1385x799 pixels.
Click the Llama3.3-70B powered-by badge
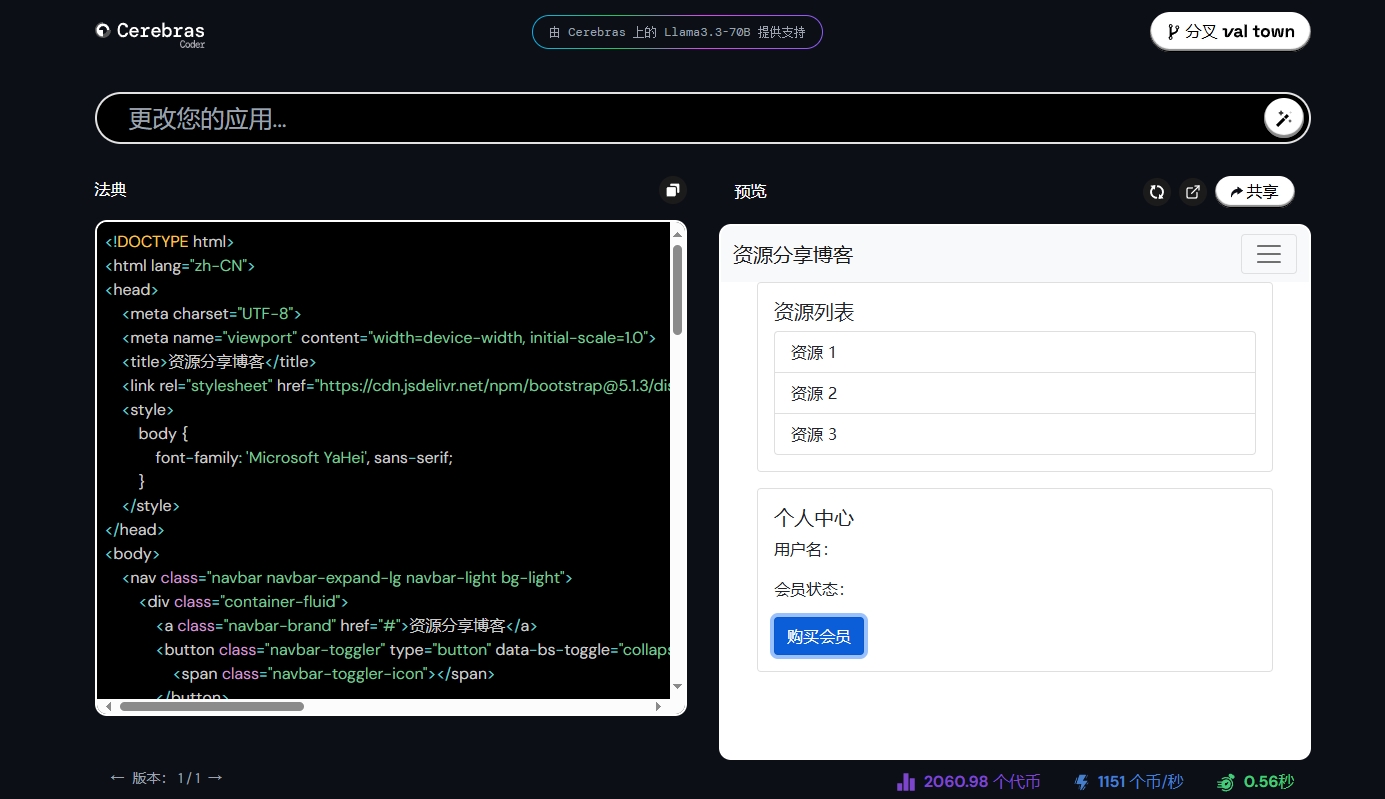(x=677, y=32)
